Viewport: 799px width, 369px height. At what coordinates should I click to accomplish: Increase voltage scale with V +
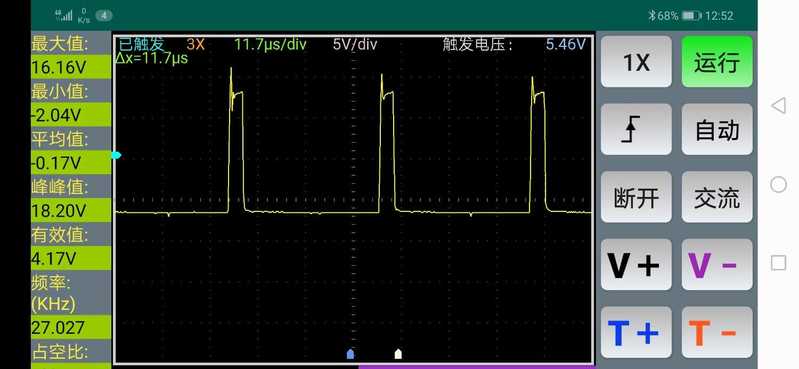point(636,265)
